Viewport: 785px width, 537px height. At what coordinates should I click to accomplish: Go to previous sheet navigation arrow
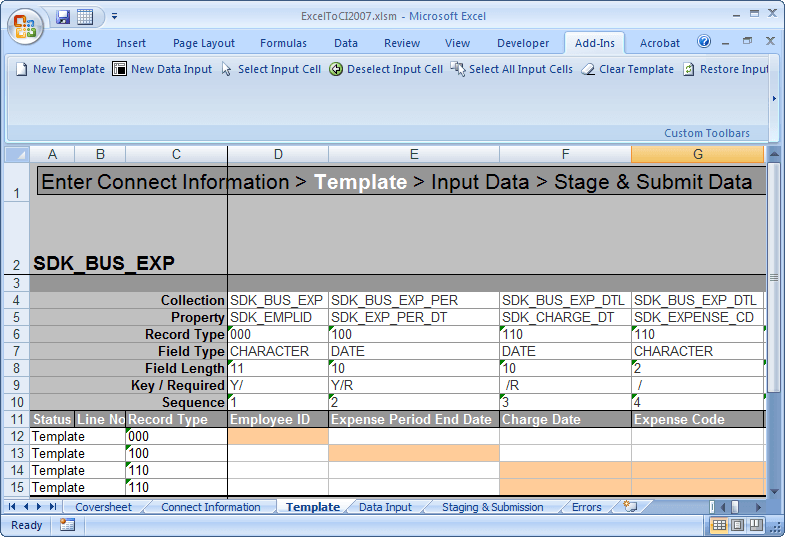26,507
